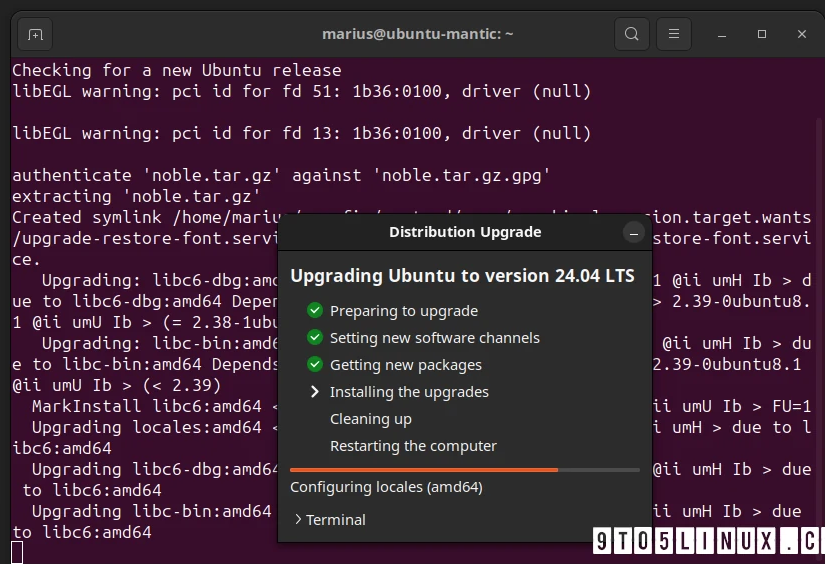Click the libEGL warning line for fd 51
Screen dimensions: 825x564
(x=301, y=92)
